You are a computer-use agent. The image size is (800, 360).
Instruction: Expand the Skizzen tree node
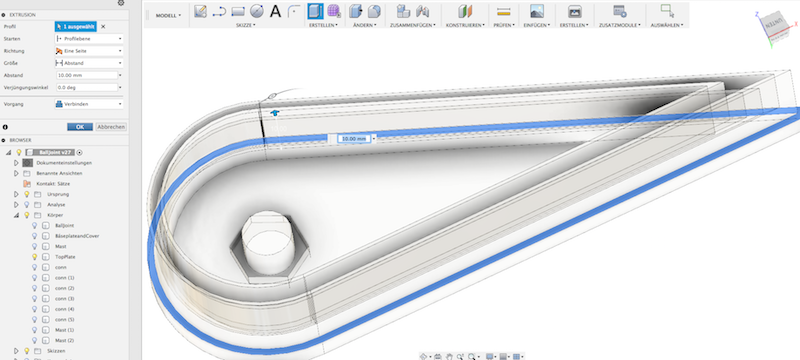(x=16, y=351)
